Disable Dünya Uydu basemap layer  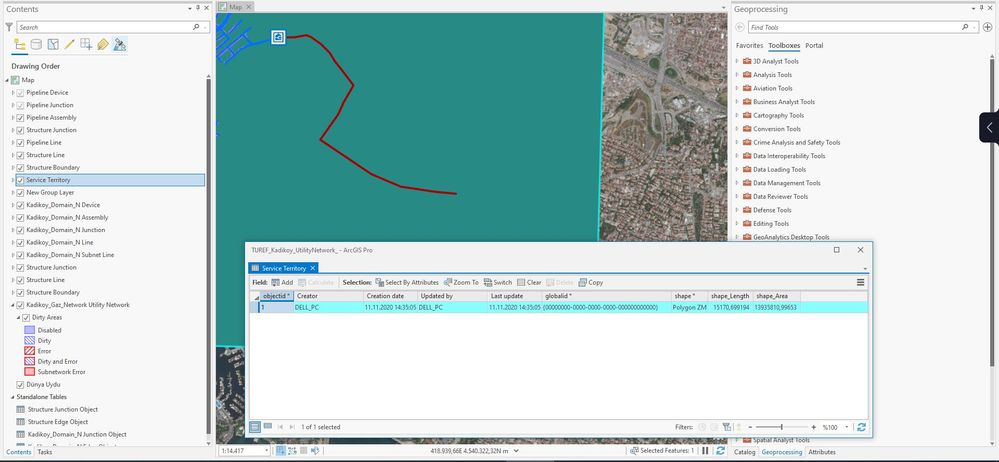[x=20, y=385]
